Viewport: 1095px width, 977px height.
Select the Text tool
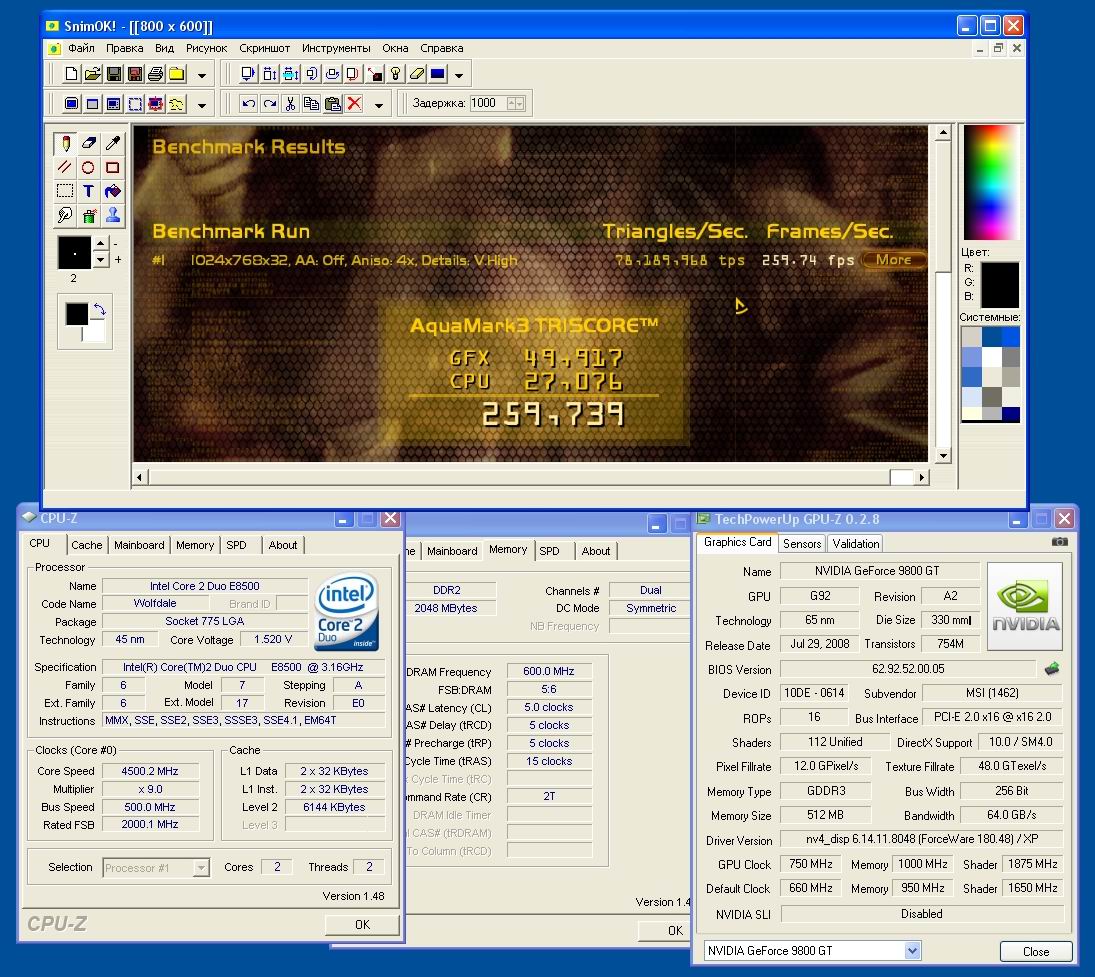tap(88, 191)
